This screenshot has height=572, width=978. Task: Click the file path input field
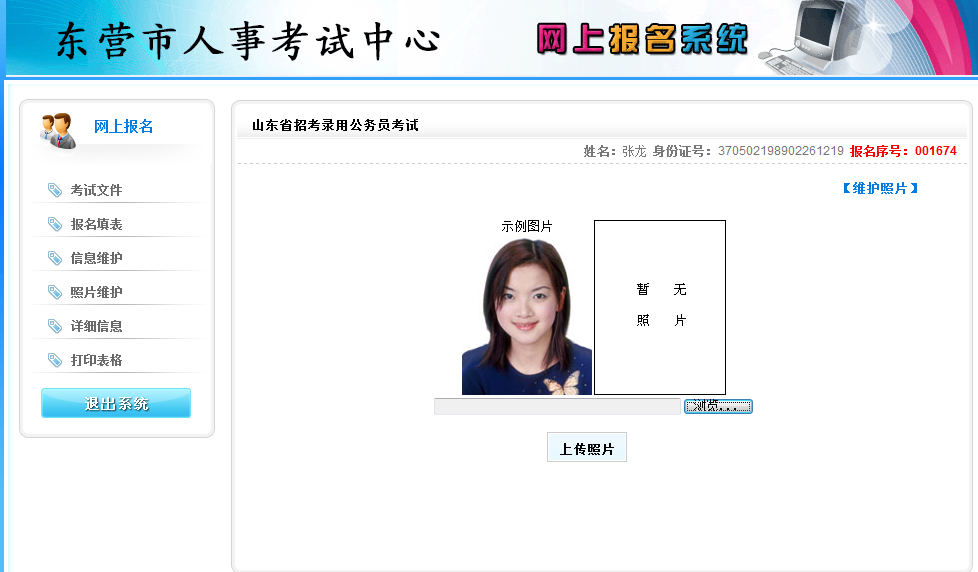pos(557,406)
